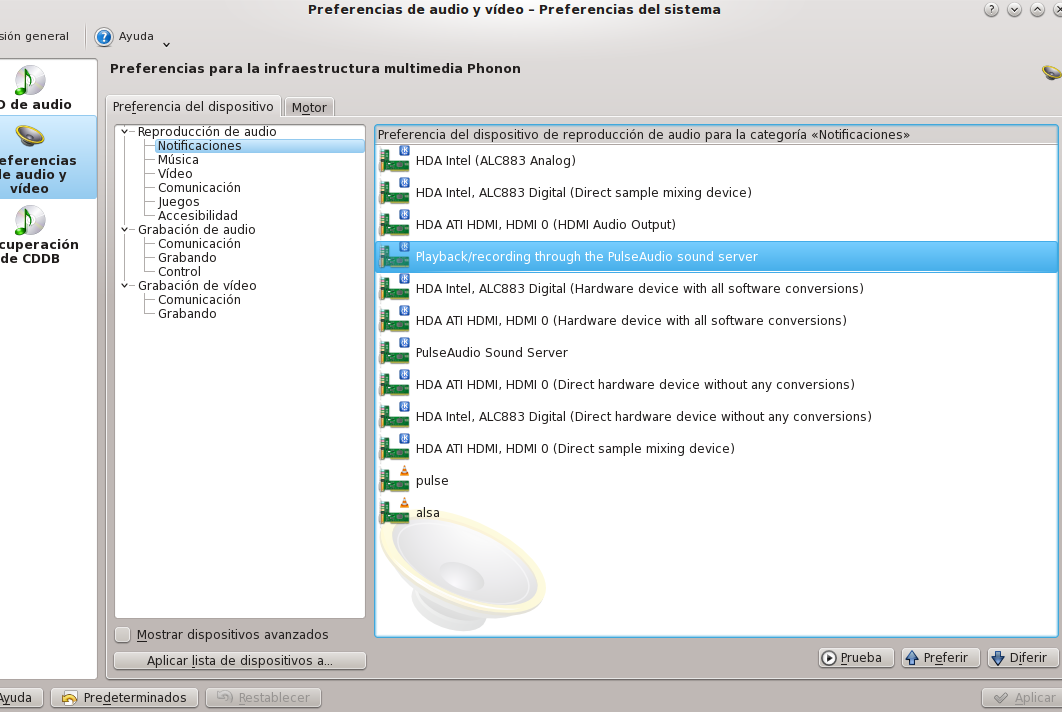Open the Ayuda toolbar menu

tap(125, 37)
